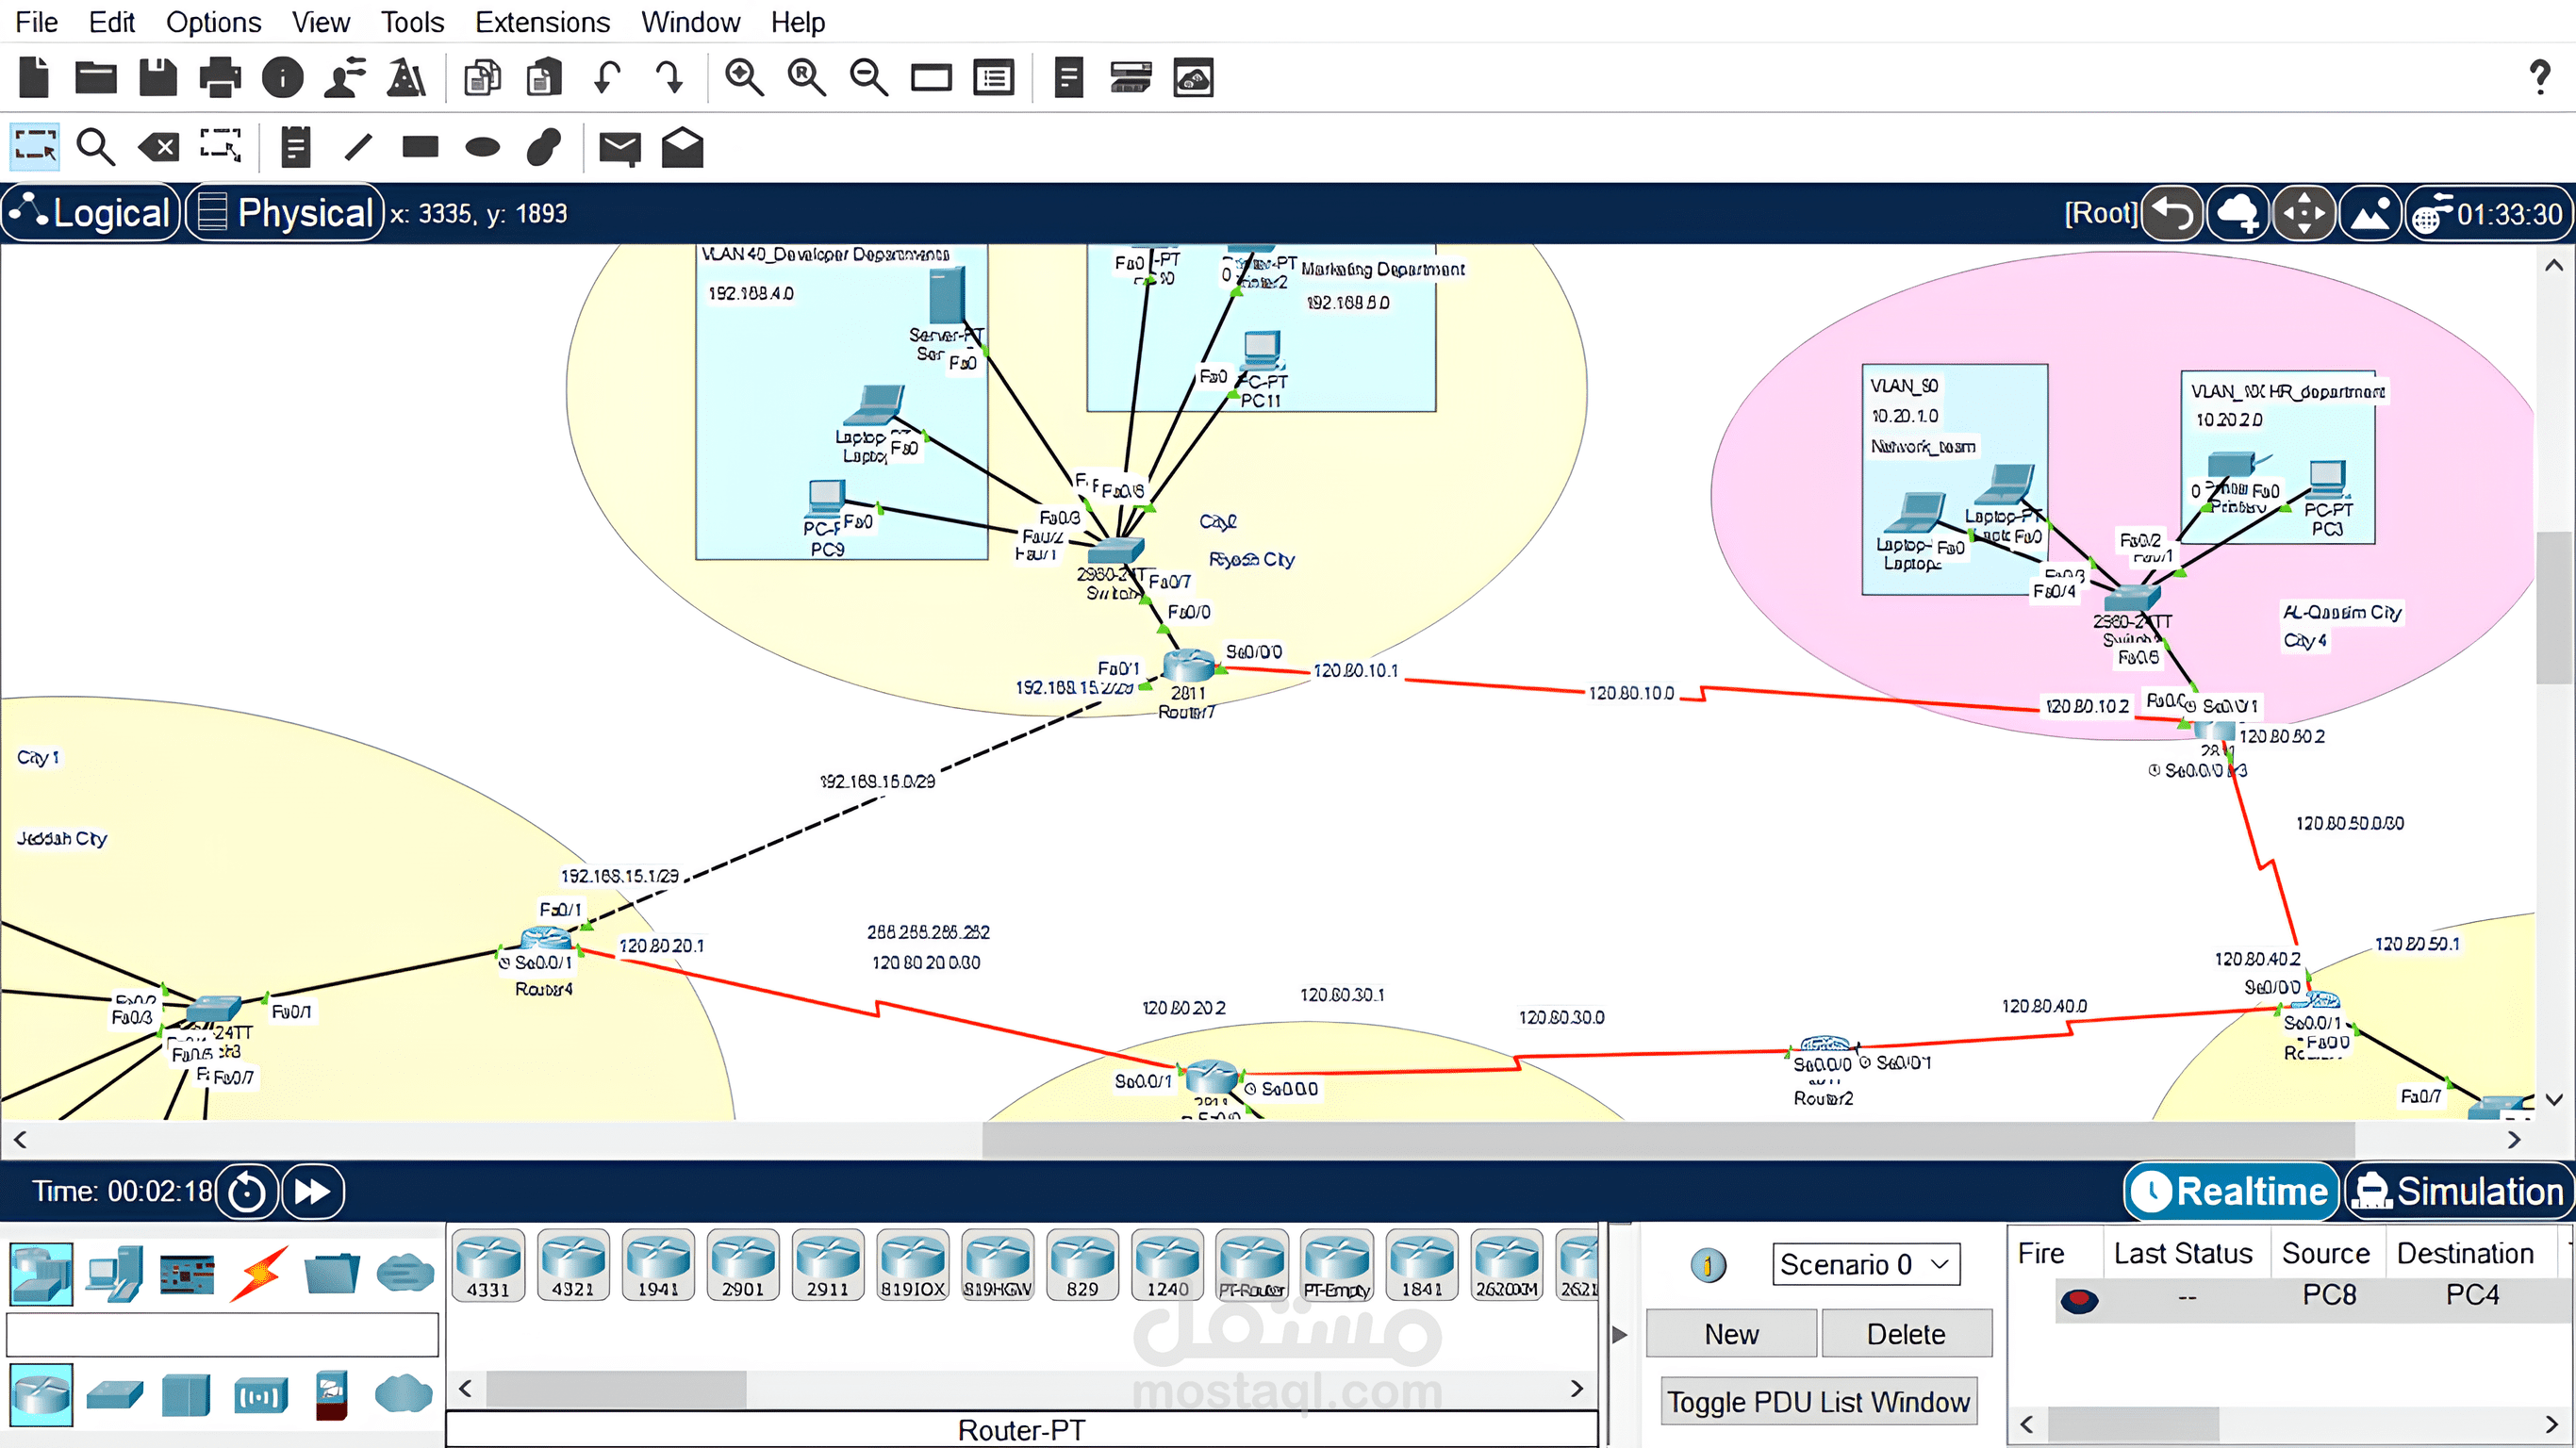Viewport: 2576px width, 1448px height.
Task: Switch to Realtime mode
Action: click(x=2230, y=1191)
